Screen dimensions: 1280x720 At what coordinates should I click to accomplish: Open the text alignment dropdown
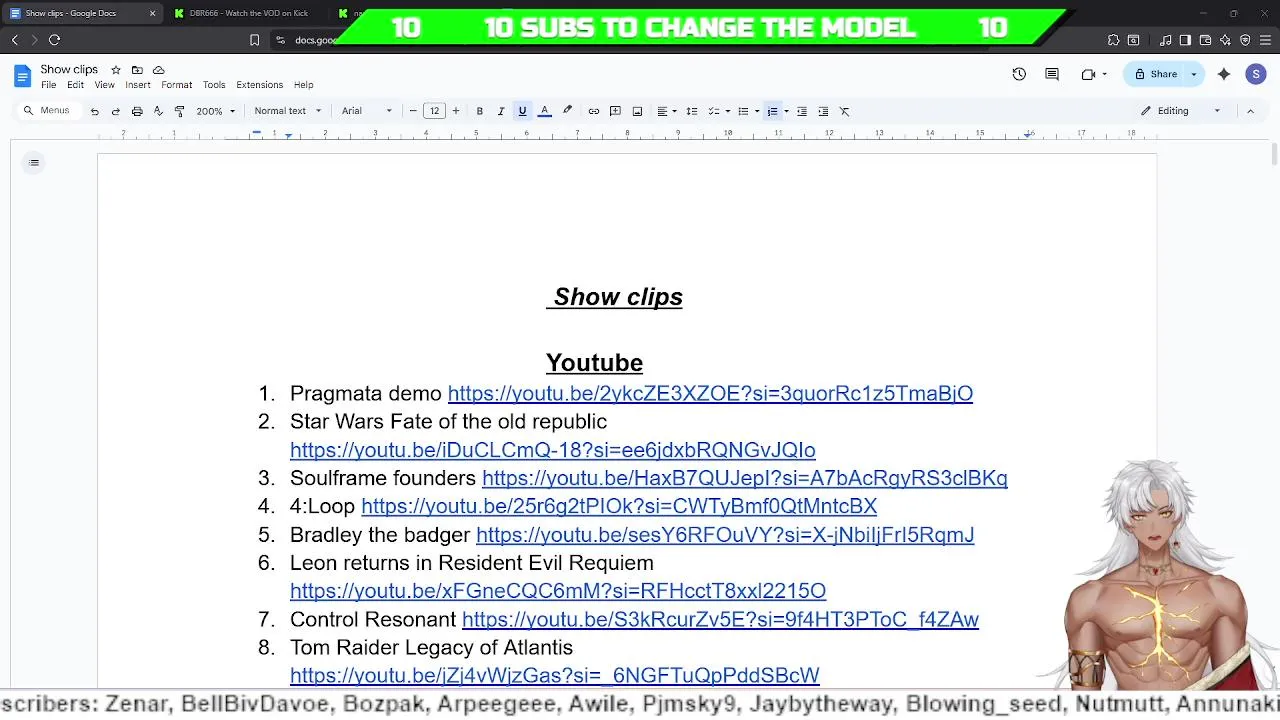pos(666,111)
